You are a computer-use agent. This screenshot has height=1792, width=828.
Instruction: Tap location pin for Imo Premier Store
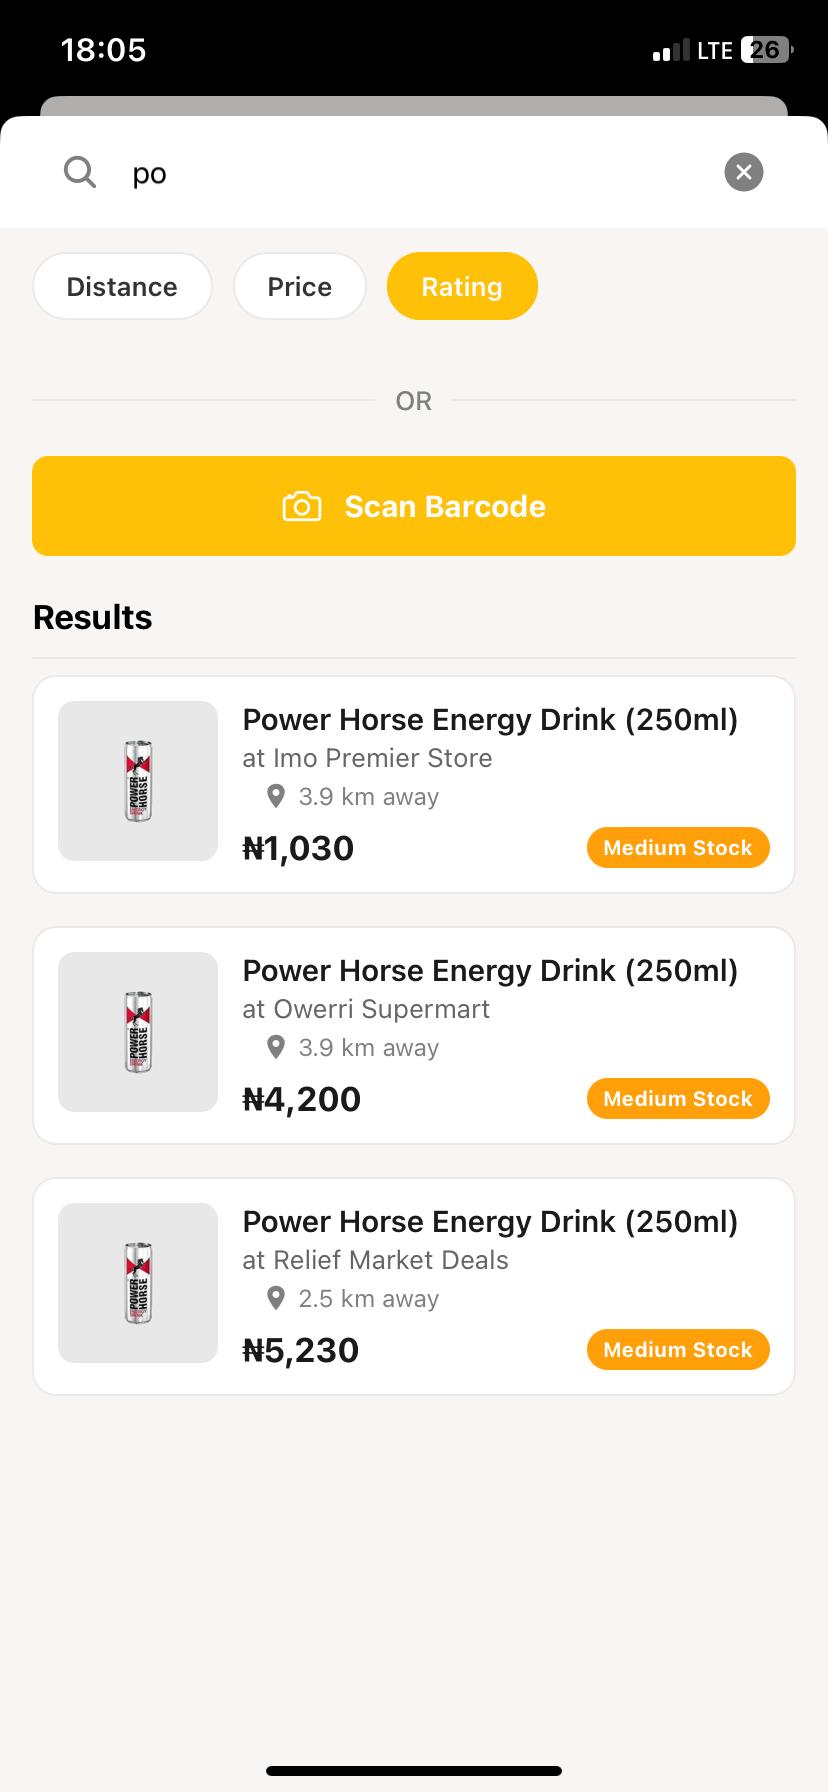point(276,797)
